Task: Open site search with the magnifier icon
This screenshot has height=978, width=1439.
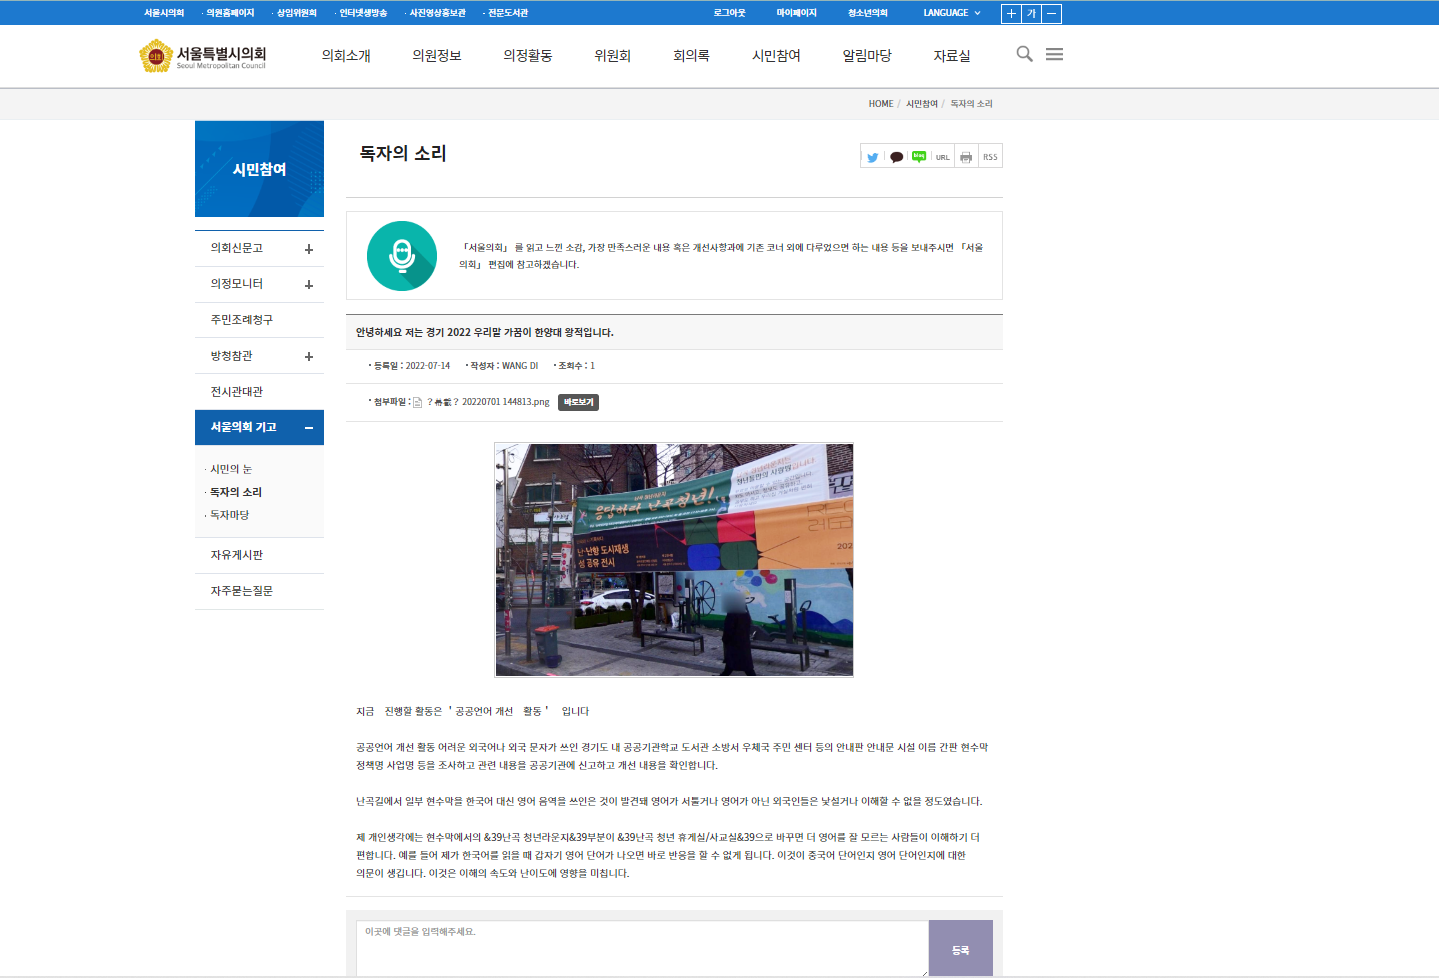Action: 1024,54
